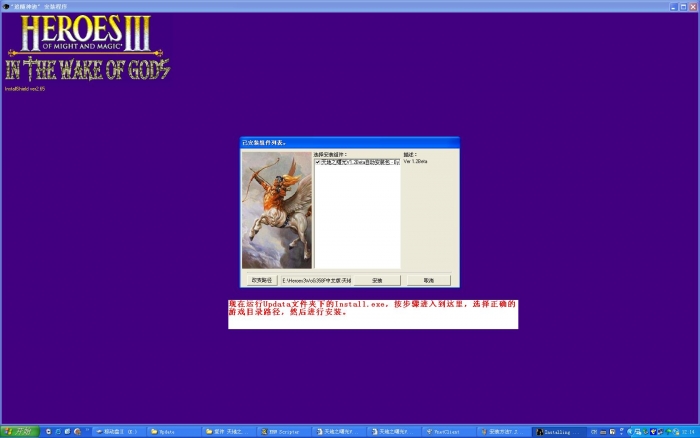This screenshot has width=700, height=438.
Task: Click the 取消 cancel button
Action: coord(429,280)
